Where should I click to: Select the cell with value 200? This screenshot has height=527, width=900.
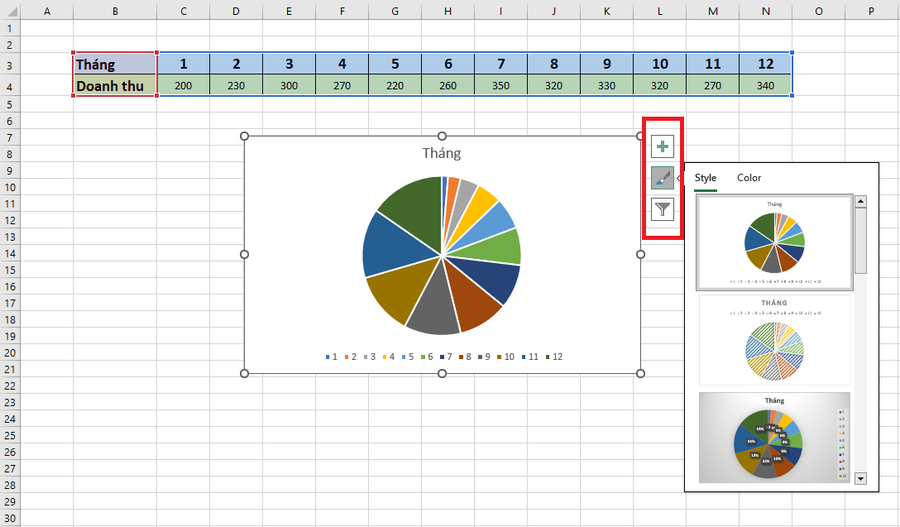[x=183, y=86]
